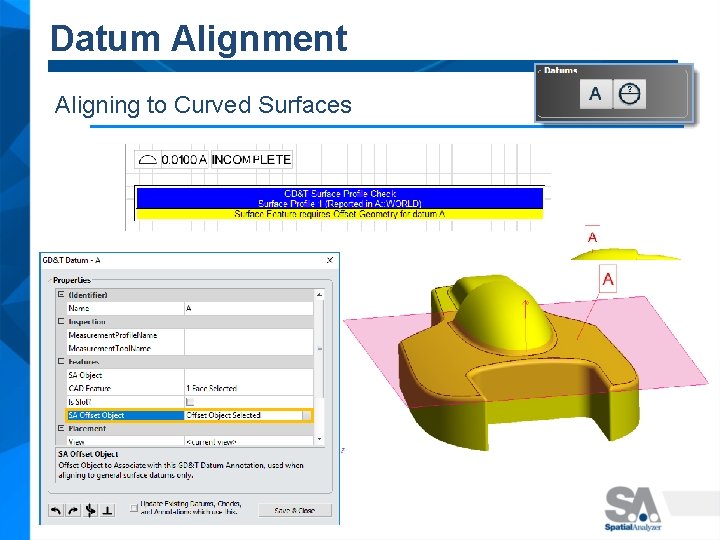Click the property grid scroll up arrow
Viewport: 720px width, 540px height.
coord(319,294)
